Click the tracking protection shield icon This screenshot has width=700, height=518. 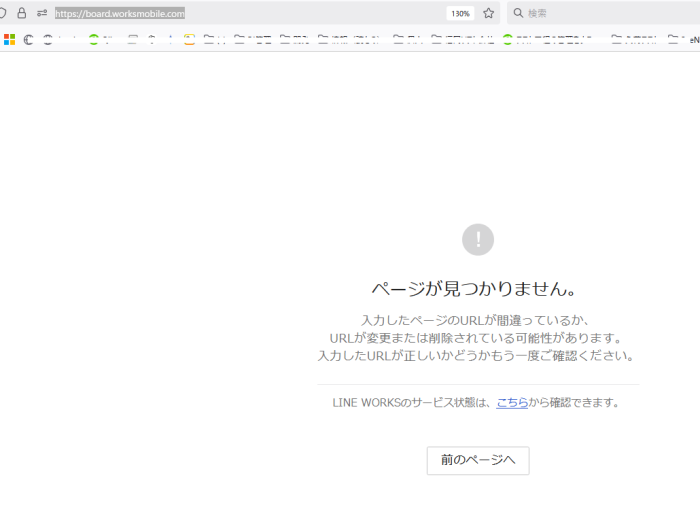[3, 13]
